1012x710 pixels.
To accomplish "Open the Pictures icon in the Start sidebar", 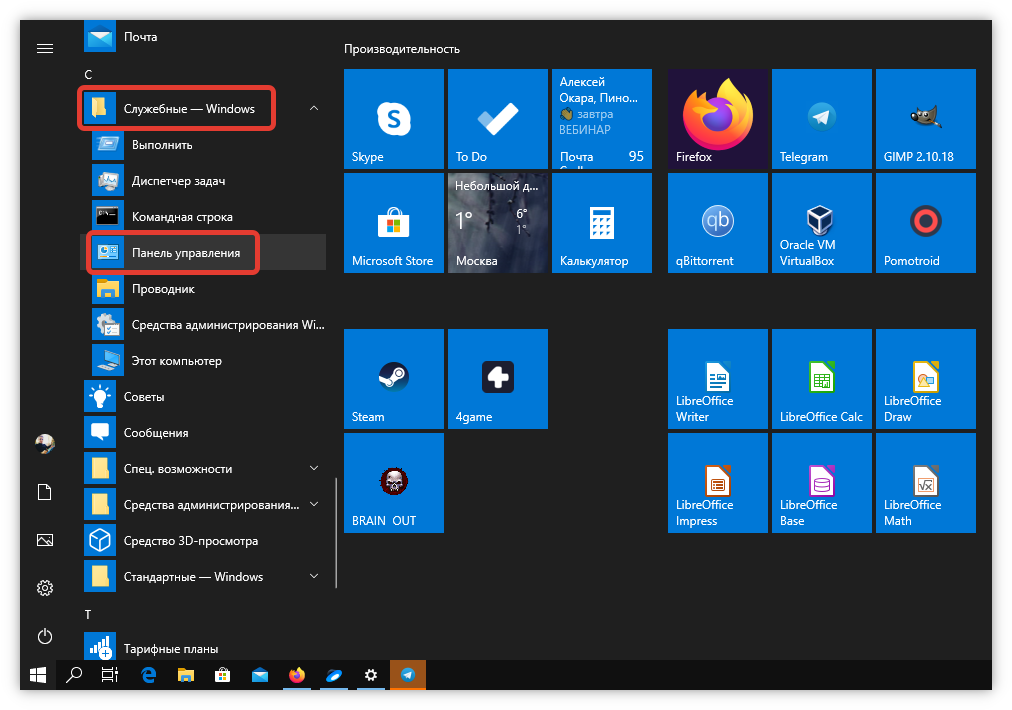I will [x=45, y=540].
